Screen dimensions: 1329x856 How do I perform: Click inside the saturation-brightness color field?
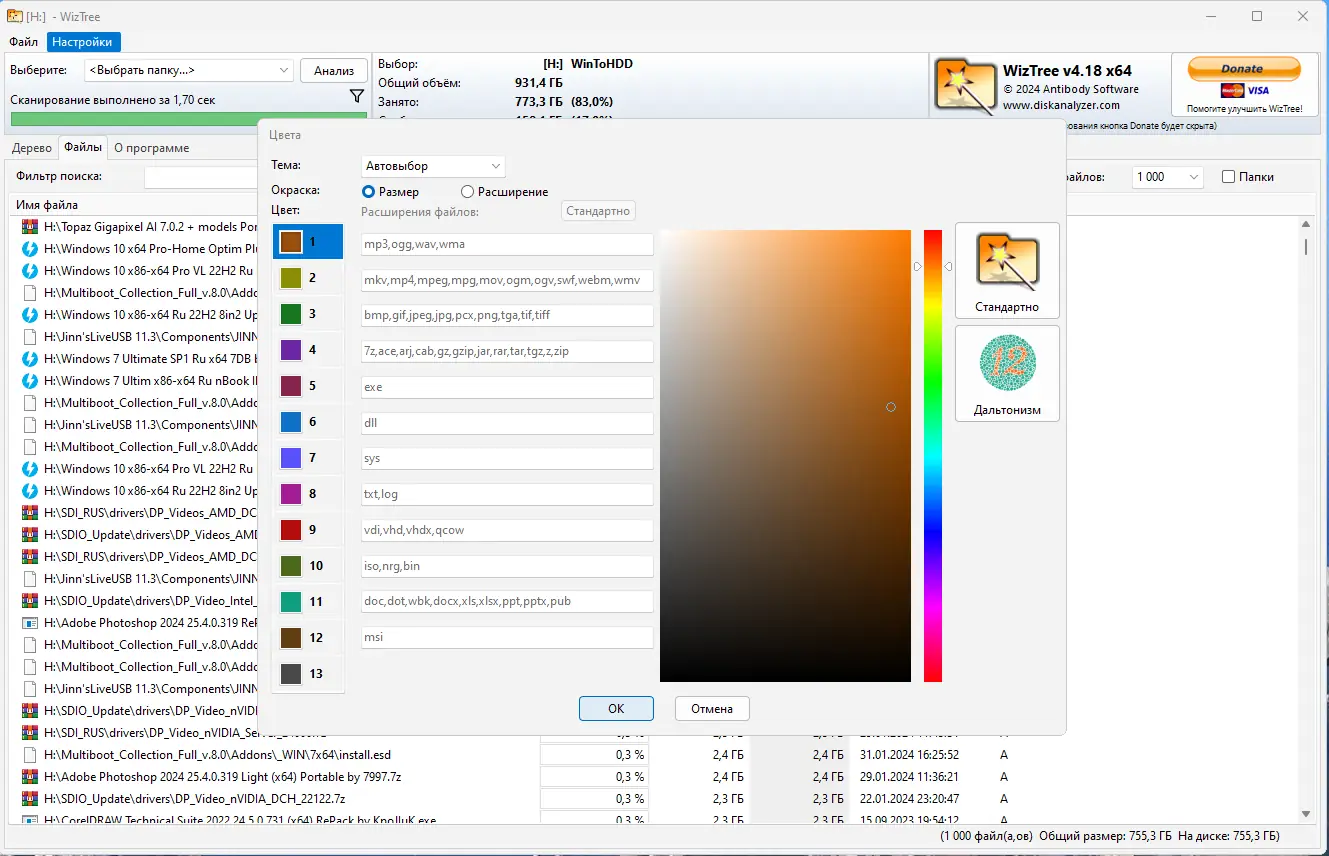[785, 456]
